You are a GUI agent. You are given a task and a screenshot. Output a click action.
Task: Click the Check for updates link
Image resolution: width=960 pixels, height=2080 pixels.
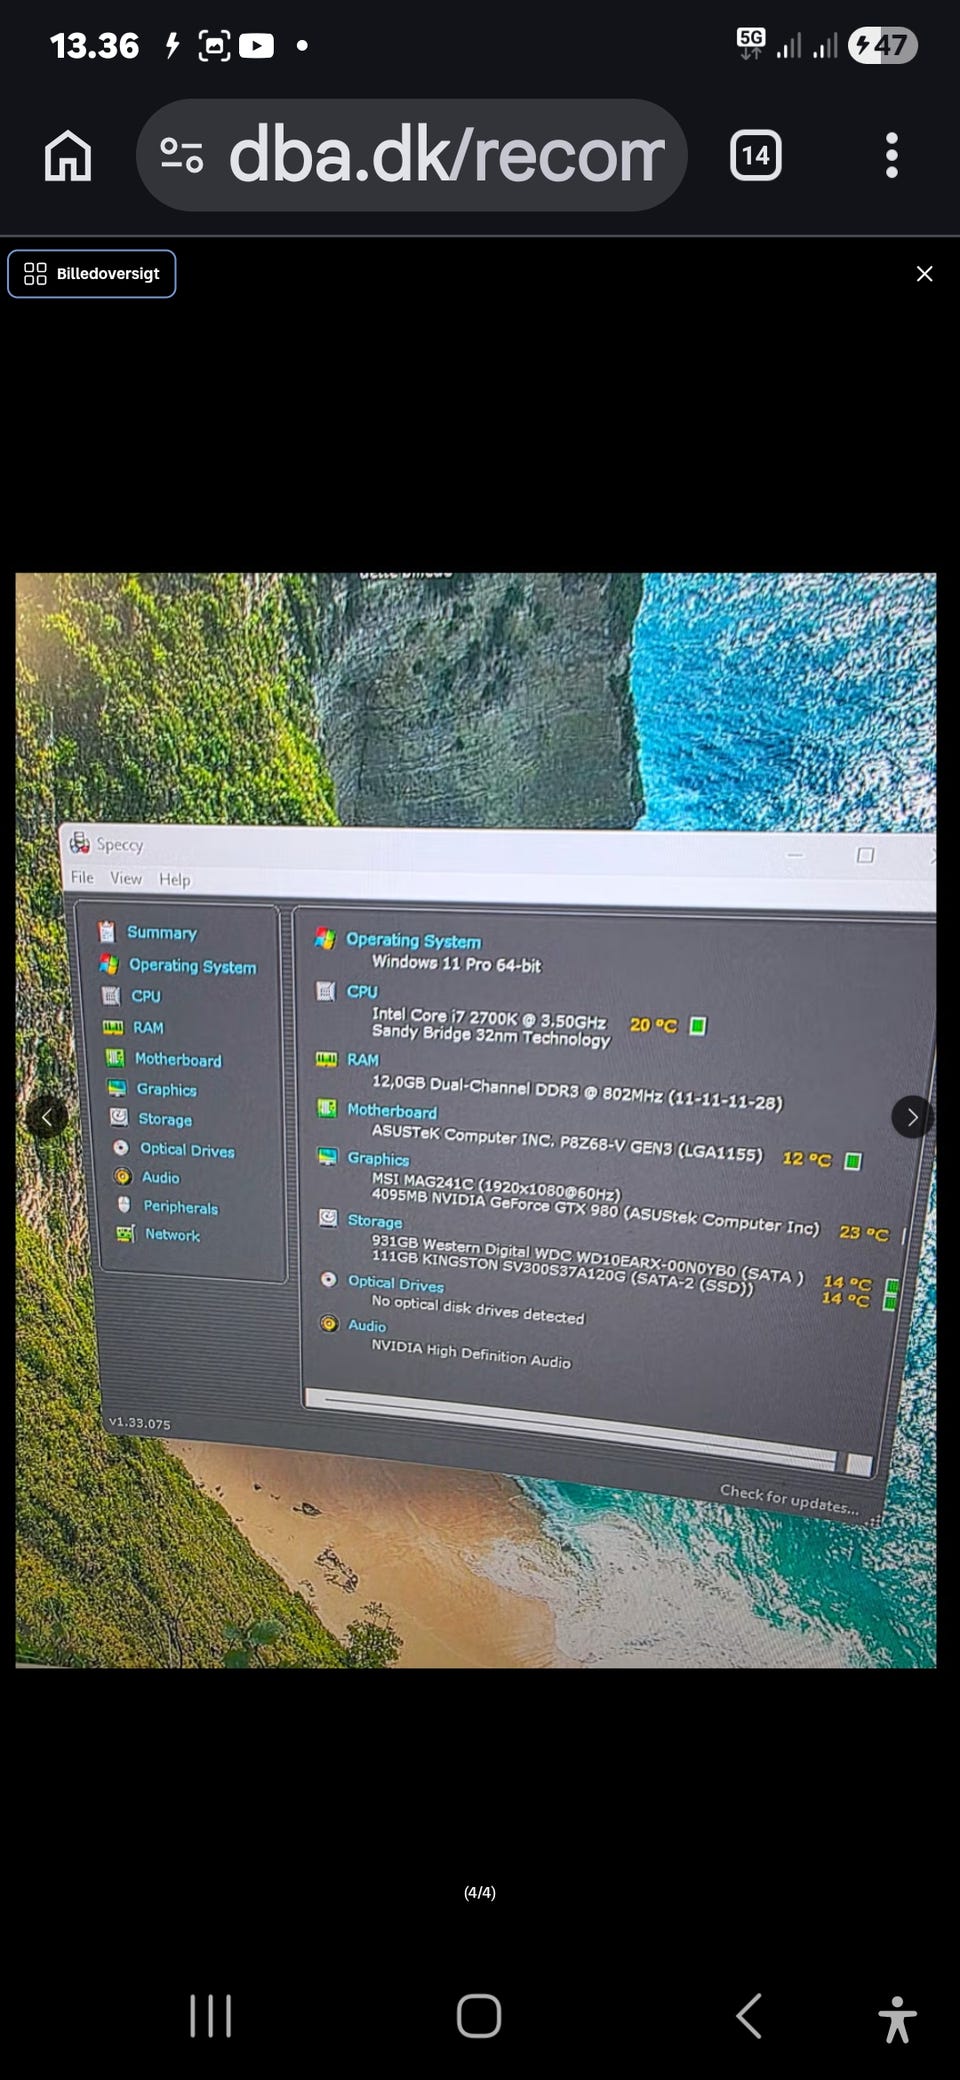click(788, 1499)
